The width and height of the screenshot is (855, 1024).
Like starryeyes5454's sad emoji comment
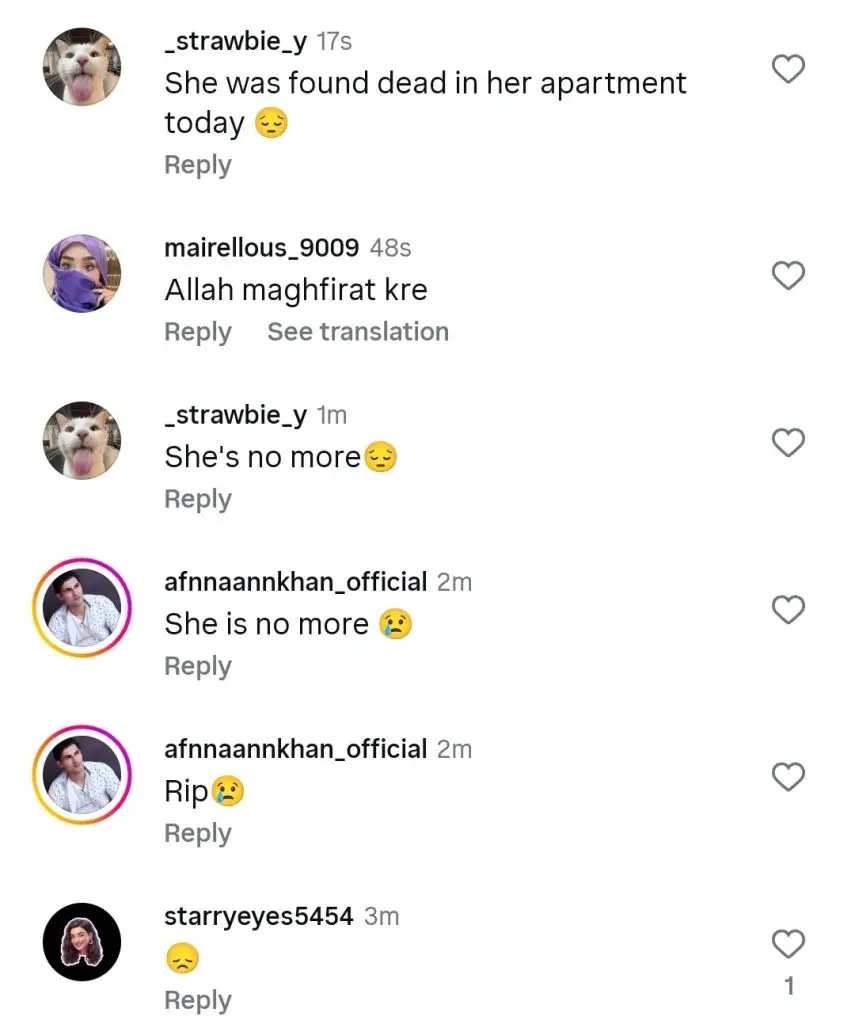tap(788, 944)
